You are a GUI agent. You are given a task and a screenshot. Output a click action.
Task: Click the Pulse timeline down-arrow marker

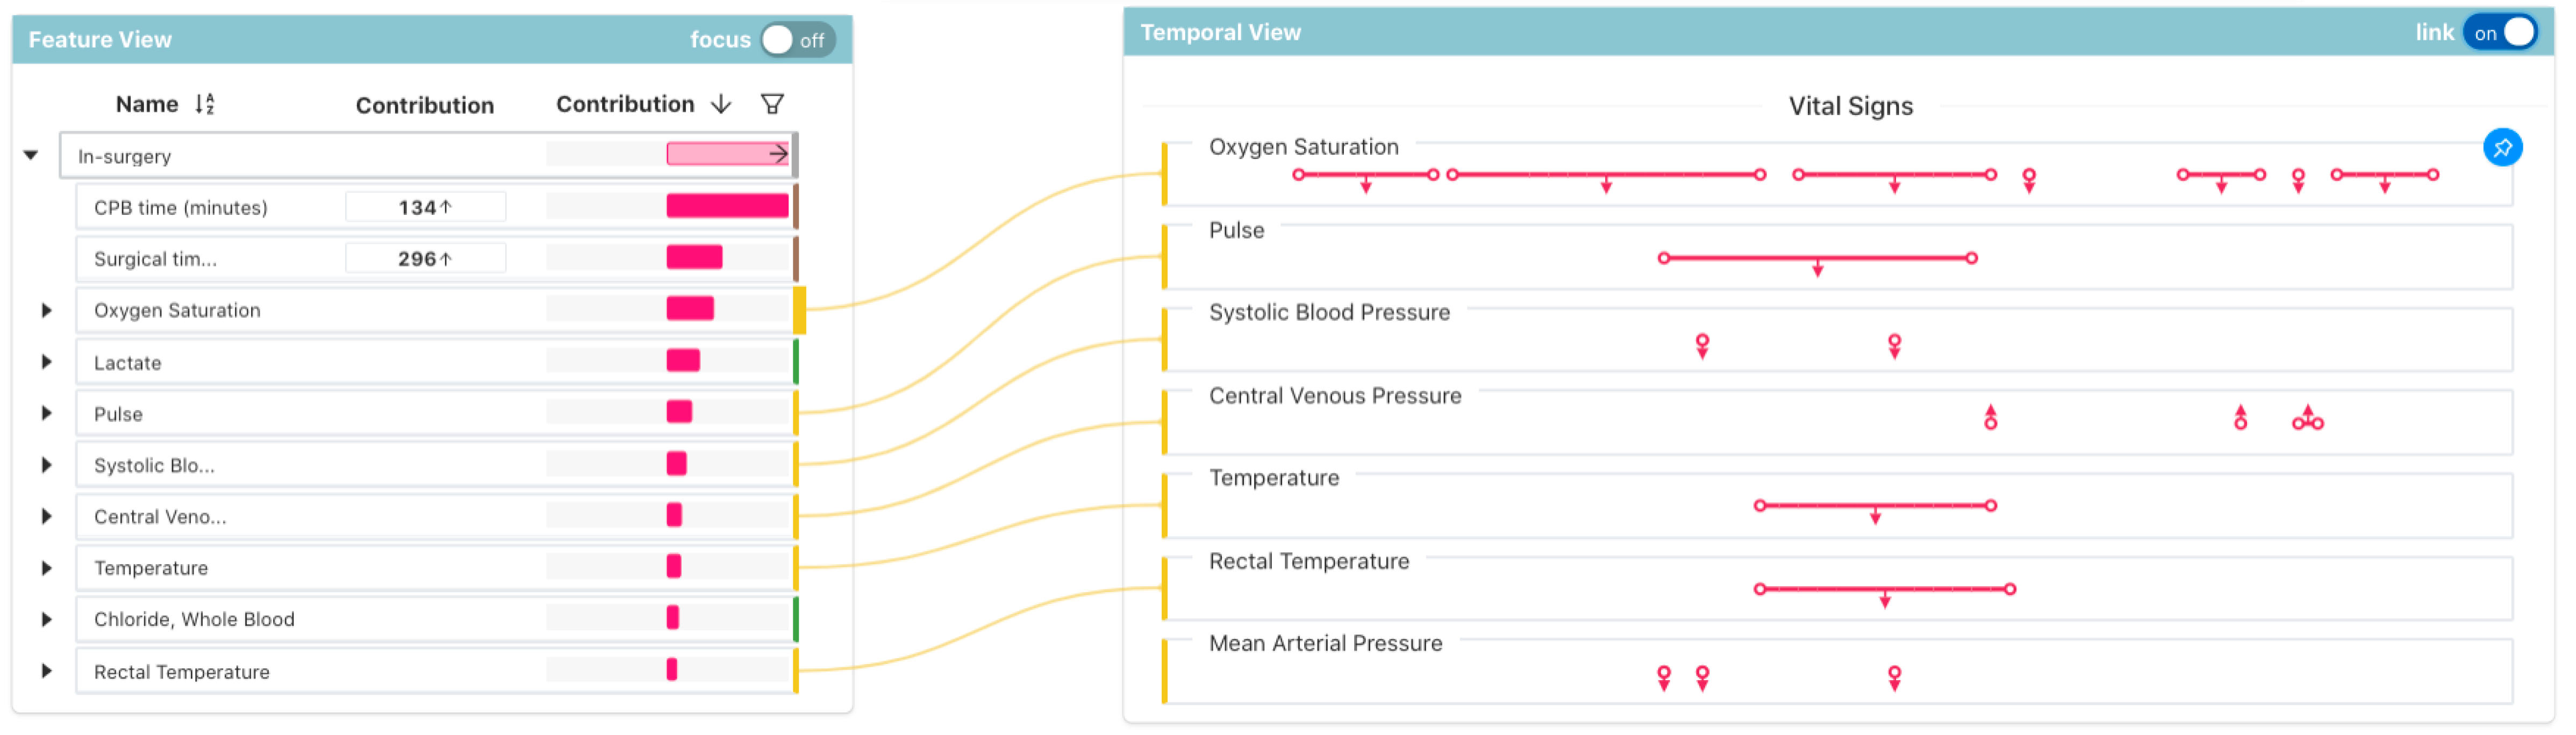click(x=1817, y=268)
